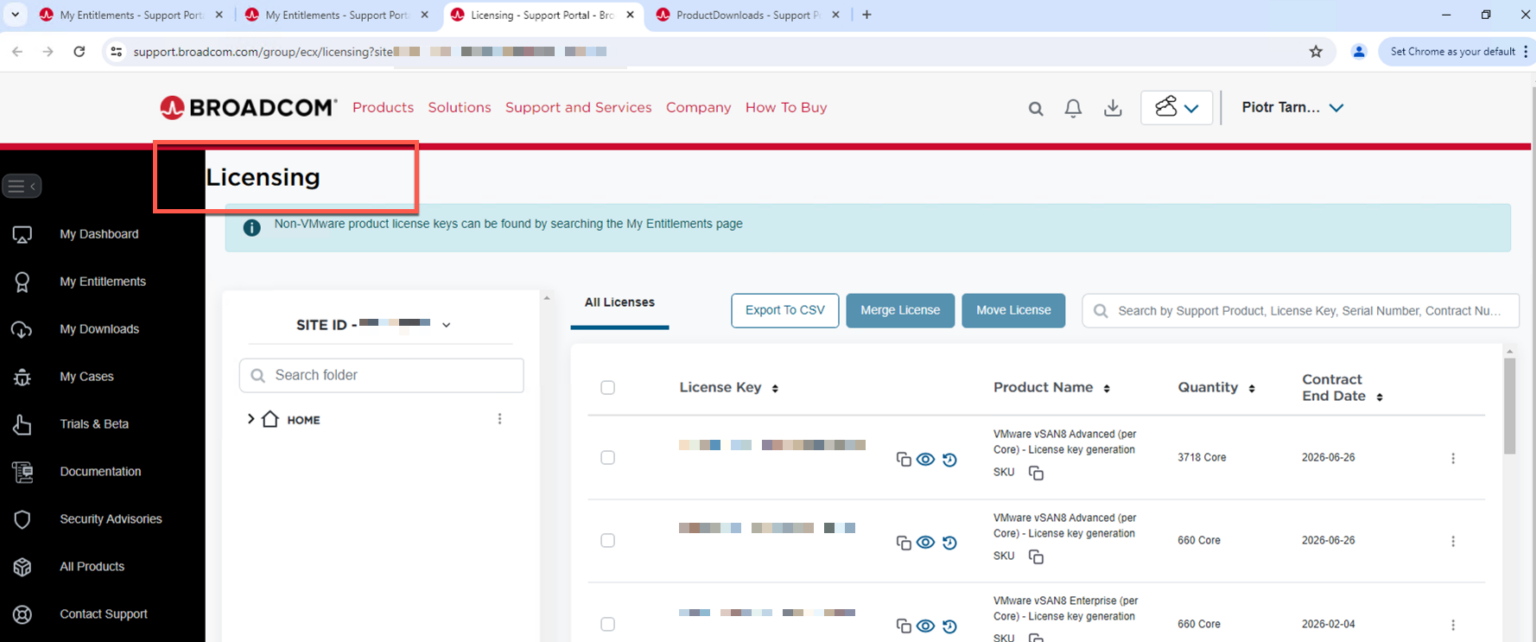
Task: Check the select-all licenses checkbox
Action: 607,387
